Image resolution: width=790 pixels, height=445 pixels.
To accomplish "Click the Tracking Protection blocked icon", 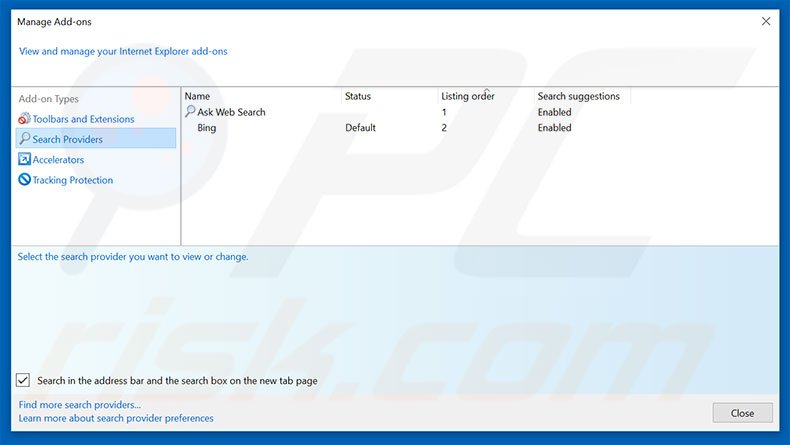I will tap(24, 179).
